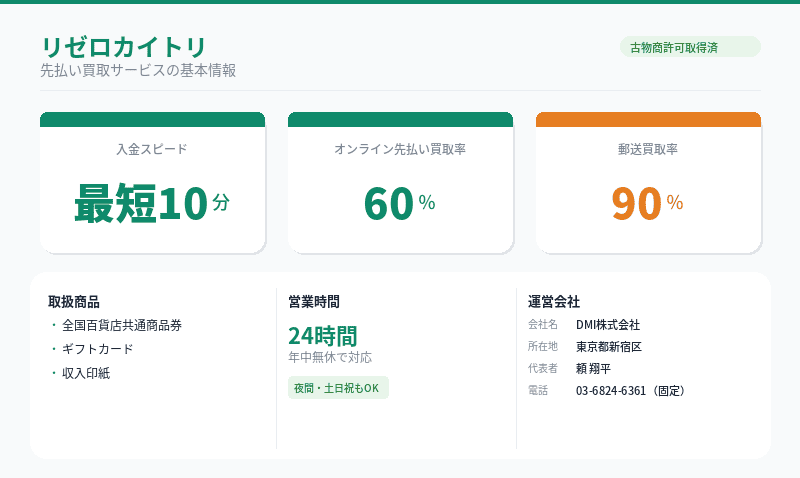Click the 年中無休で対応 note
This screenshot has height=478, width=800.
[x=330, y=357]
